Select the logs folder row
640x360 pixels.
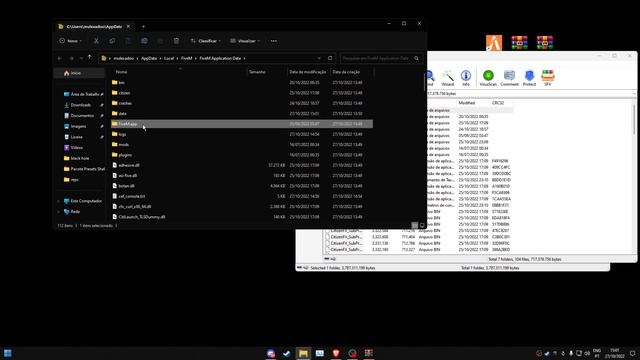pos(242,134)
